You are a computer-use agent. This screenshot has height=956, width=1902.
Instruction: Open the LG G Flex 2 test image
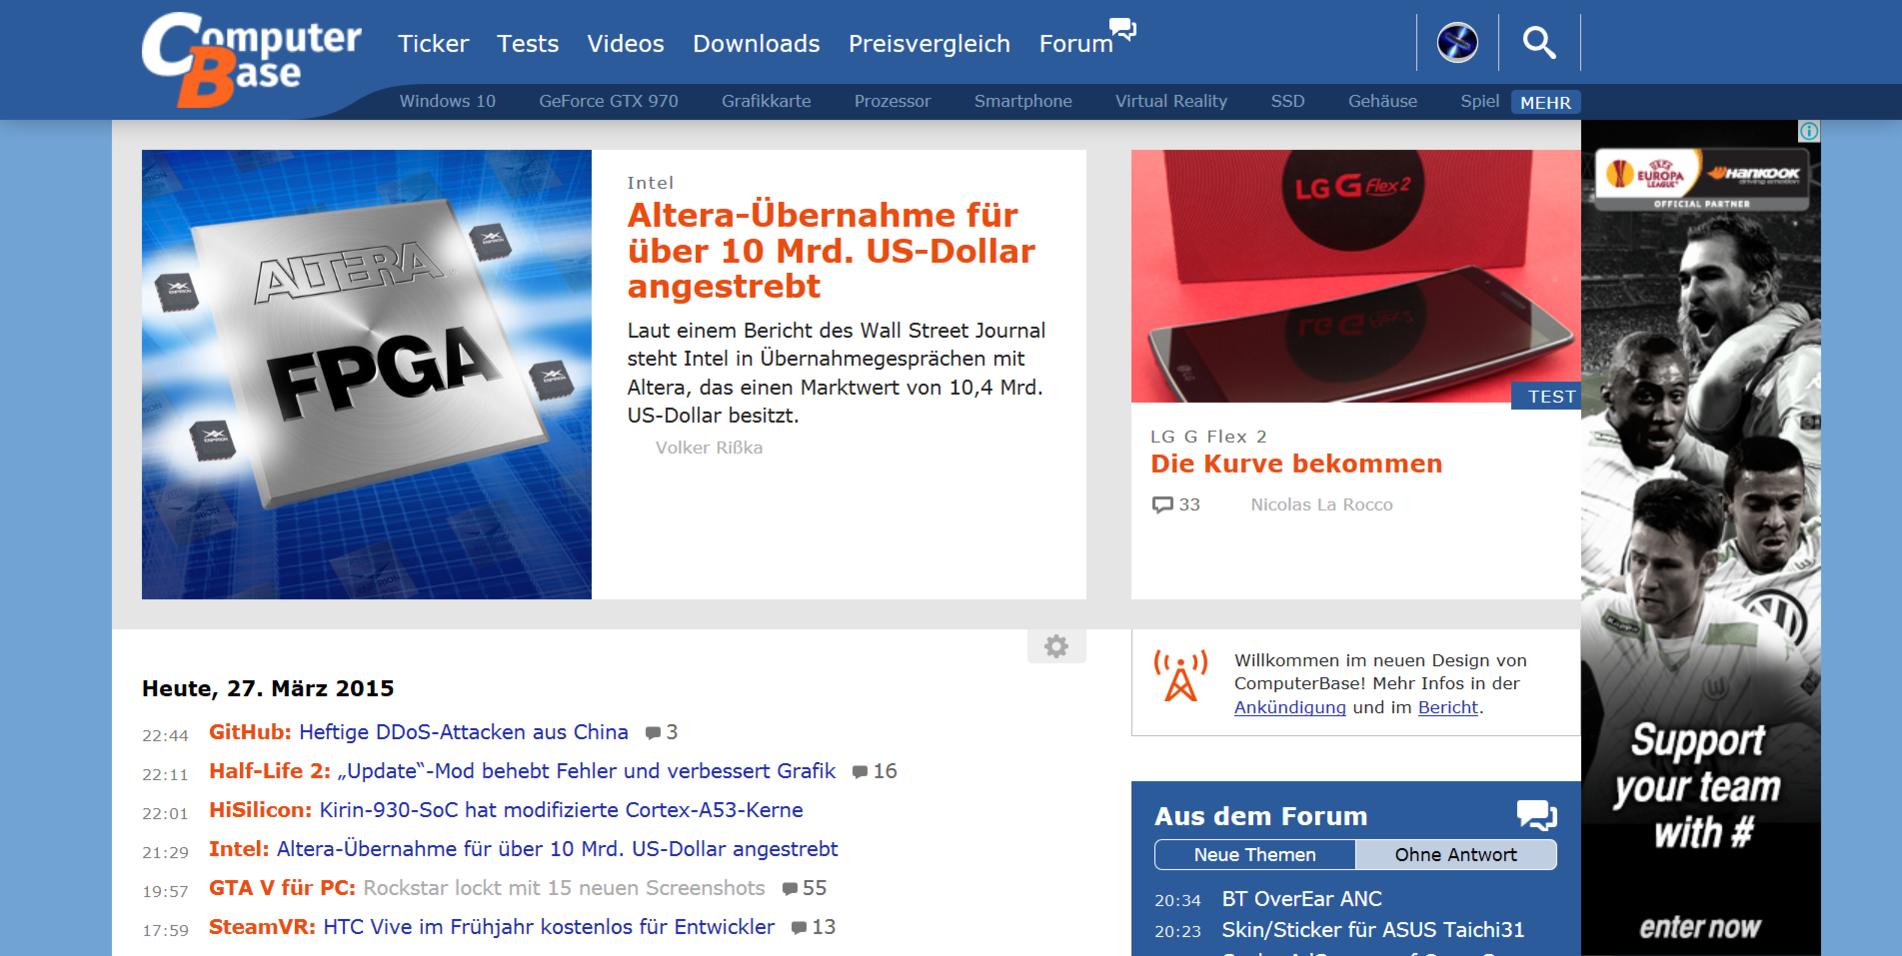pyautogui.click(x=1355, y=276)
